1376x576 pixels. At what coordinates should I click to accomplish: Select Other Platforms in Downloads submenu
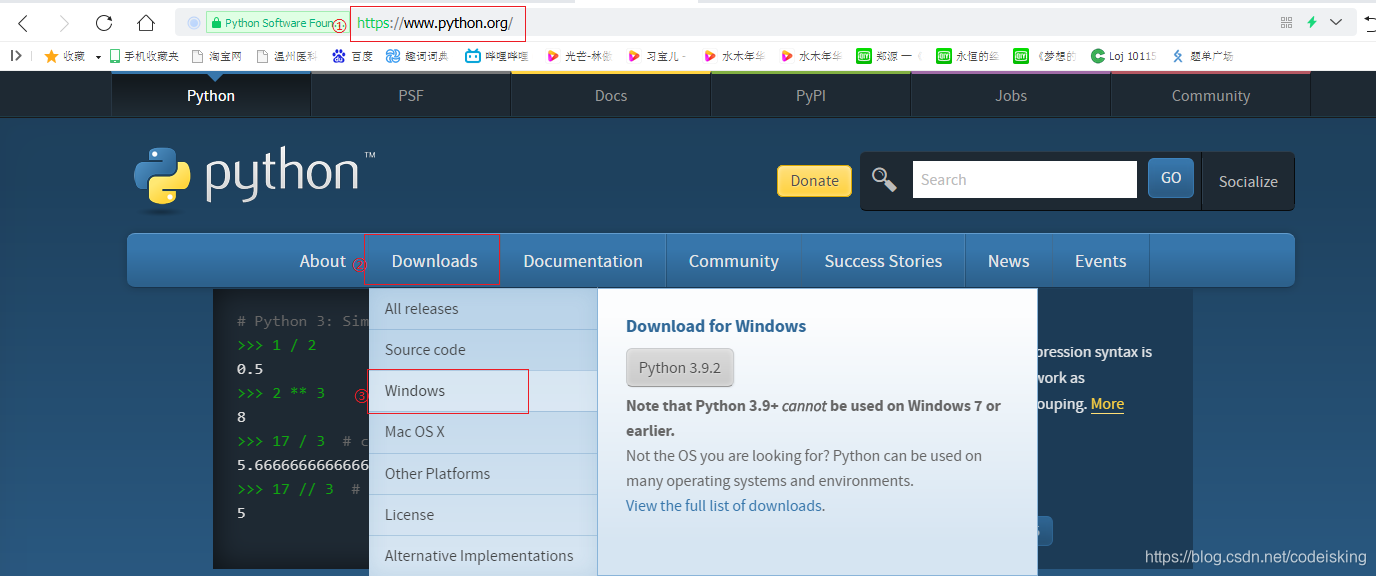483,474
